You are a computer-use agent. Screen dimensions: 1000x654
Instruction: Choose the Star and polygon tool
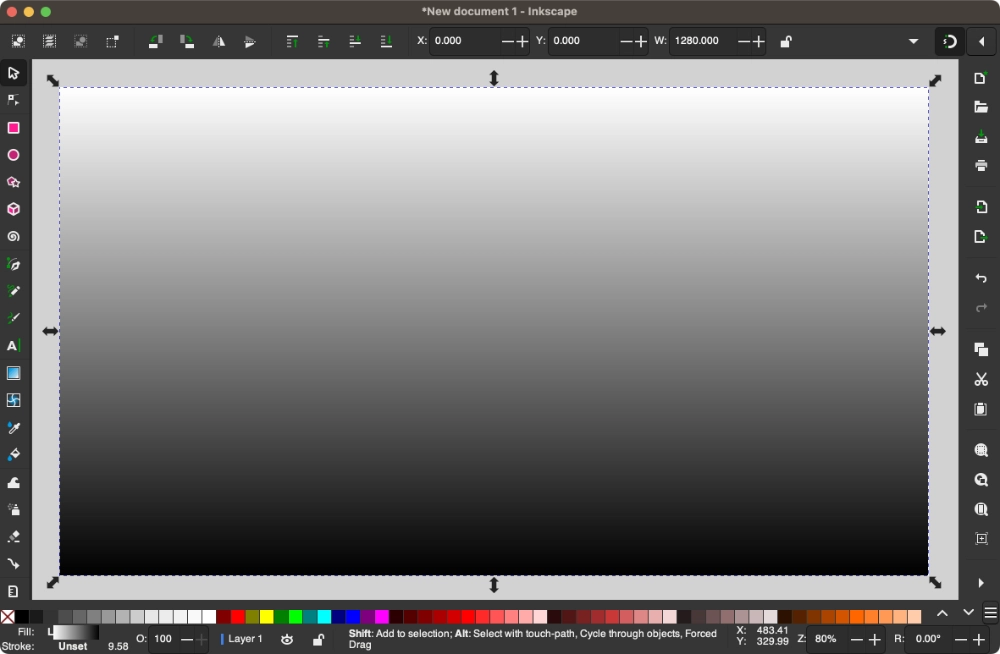[x=13, y=182]
